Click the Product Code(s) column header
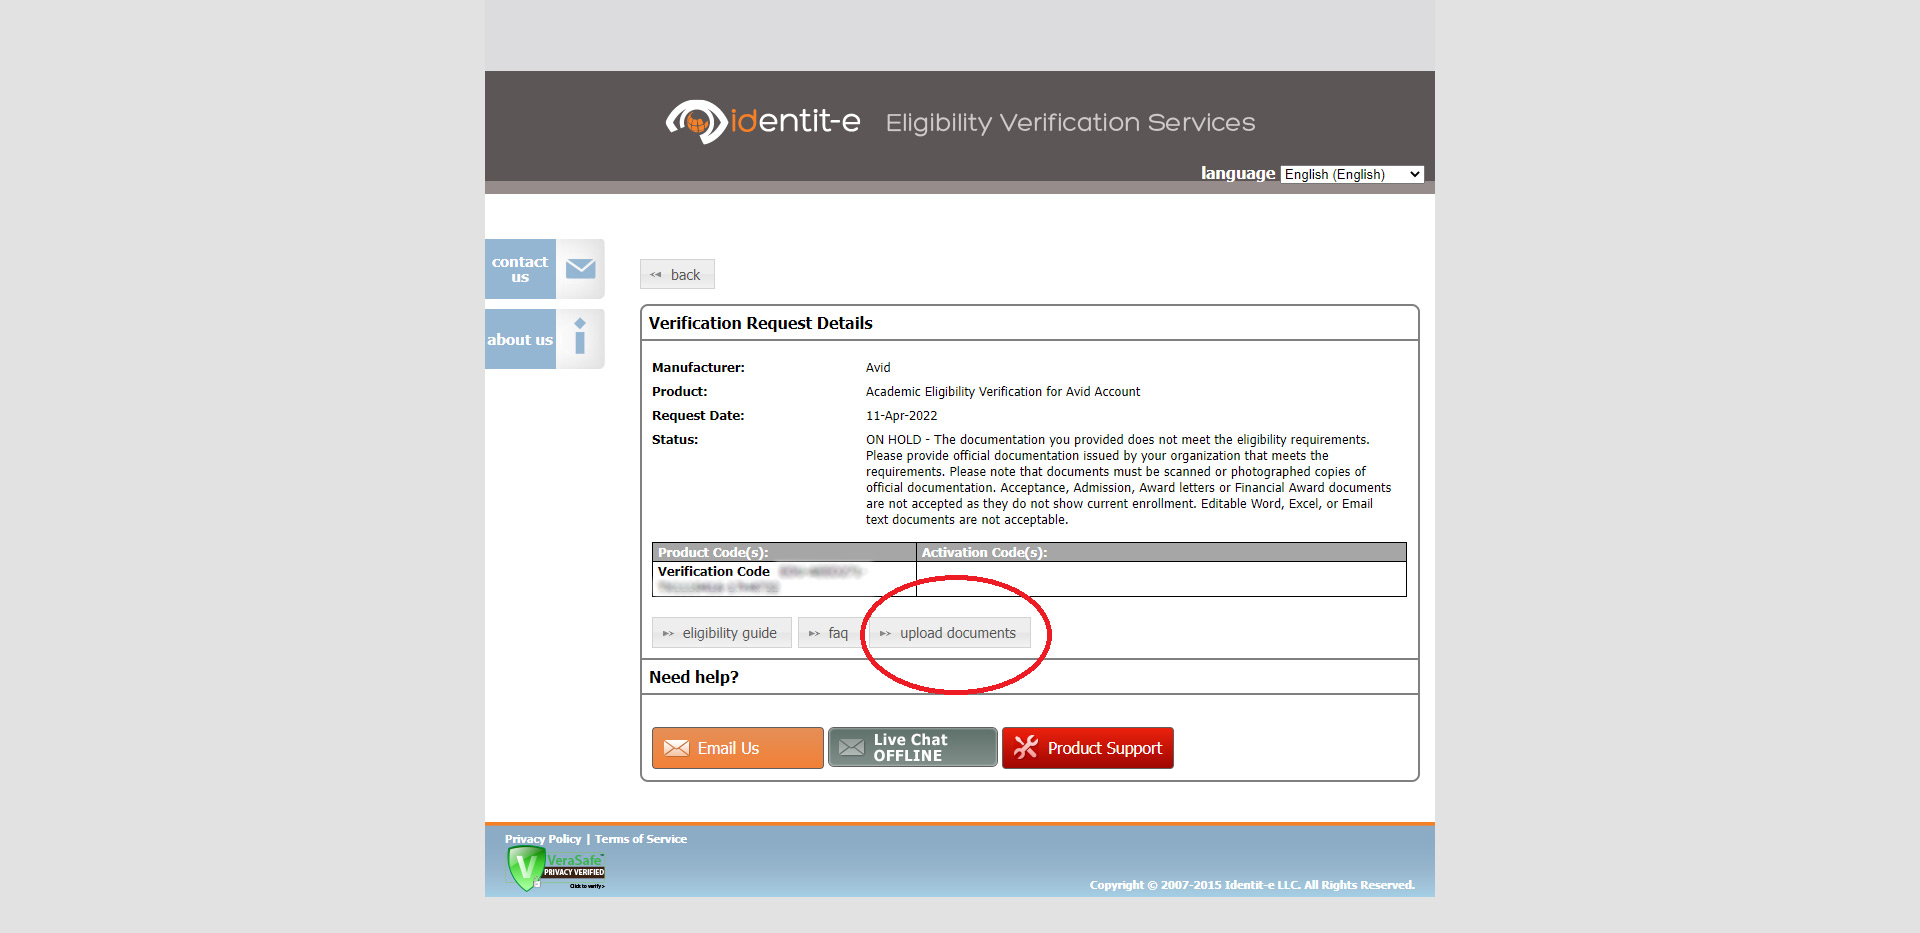Viewport: 1920px width, 933px height. [784, 552]
